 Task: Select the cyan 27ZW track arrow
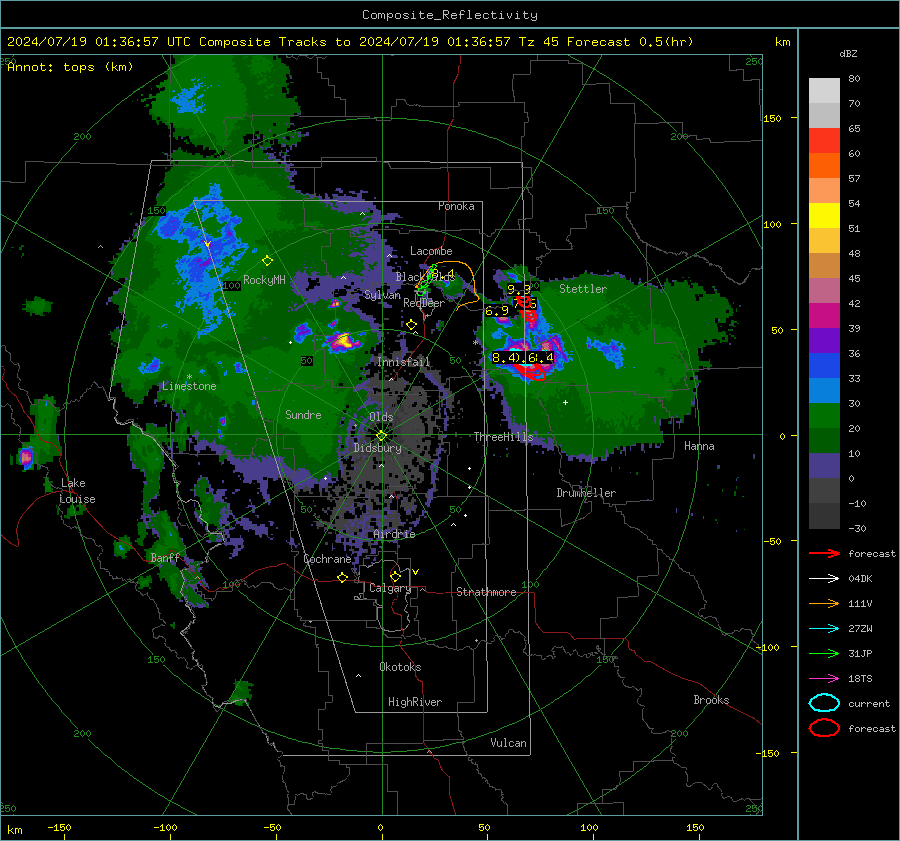point(824,629)
